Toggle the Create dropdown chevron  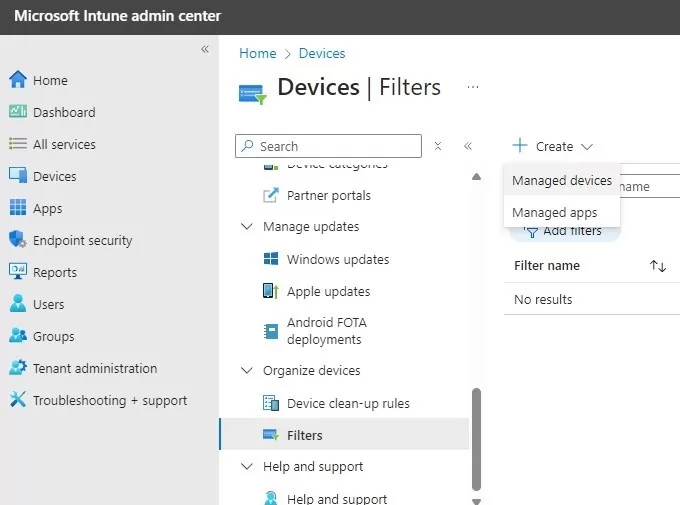[587, 147]
